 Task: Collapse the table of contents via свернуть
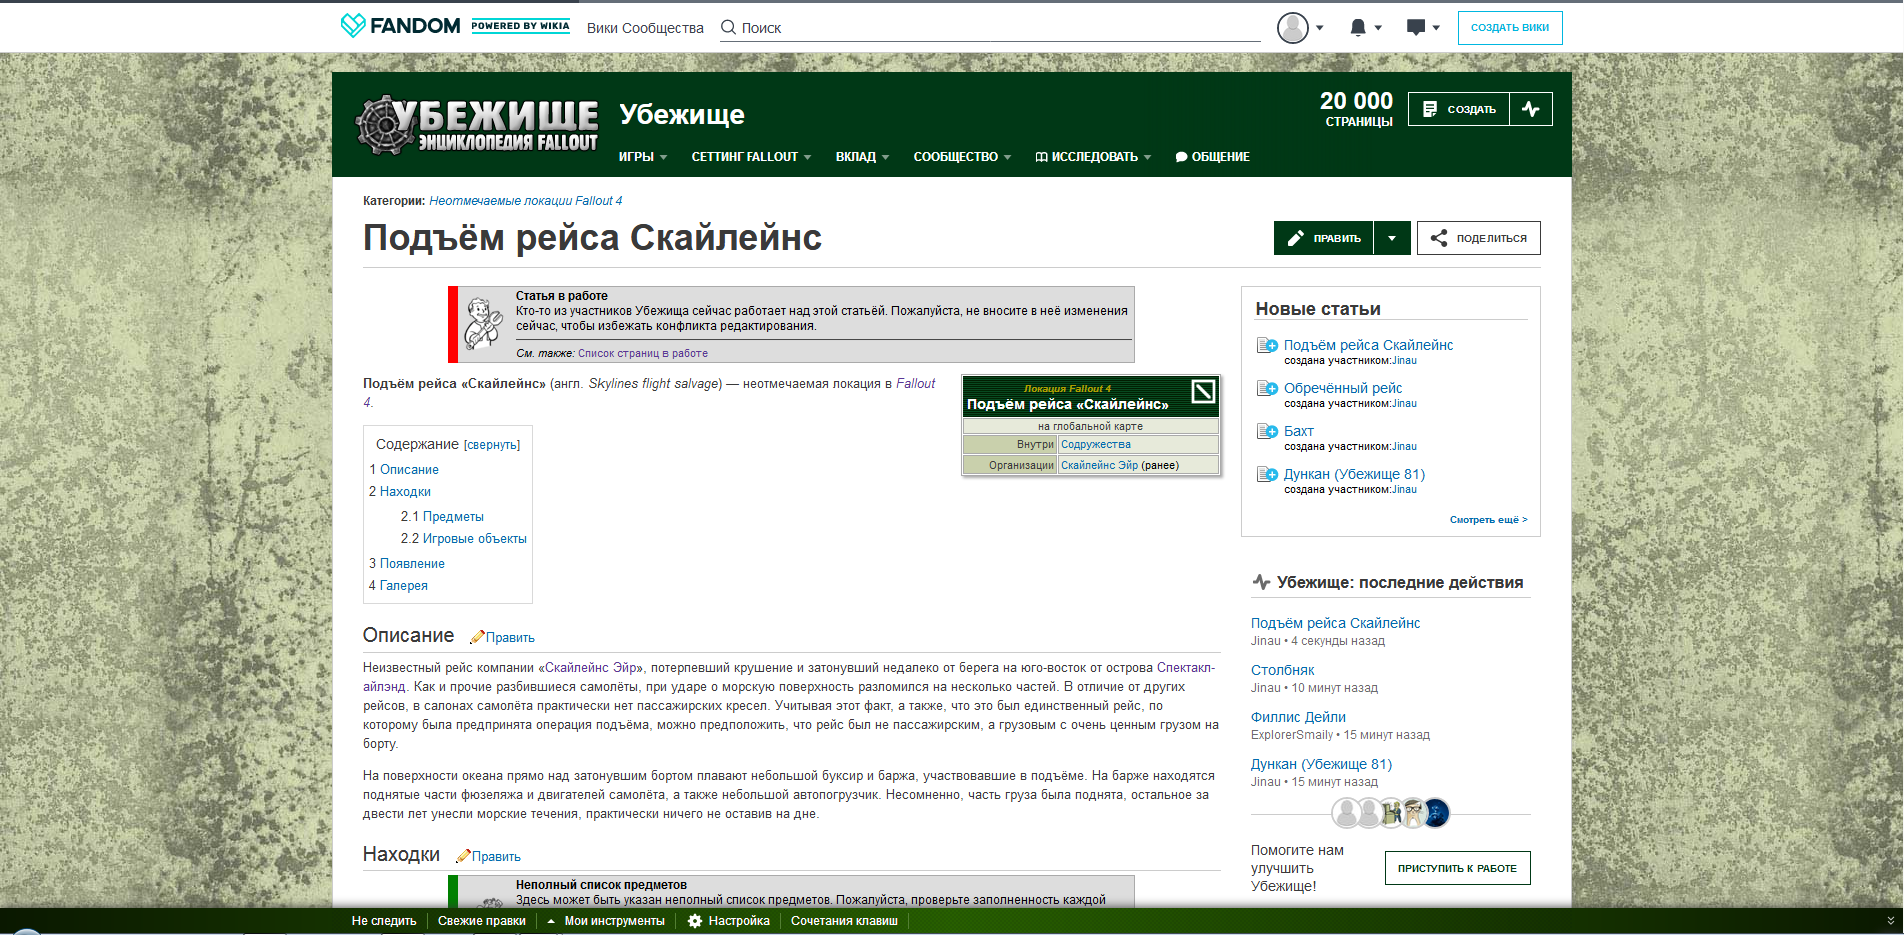click(x=492, y=445)
